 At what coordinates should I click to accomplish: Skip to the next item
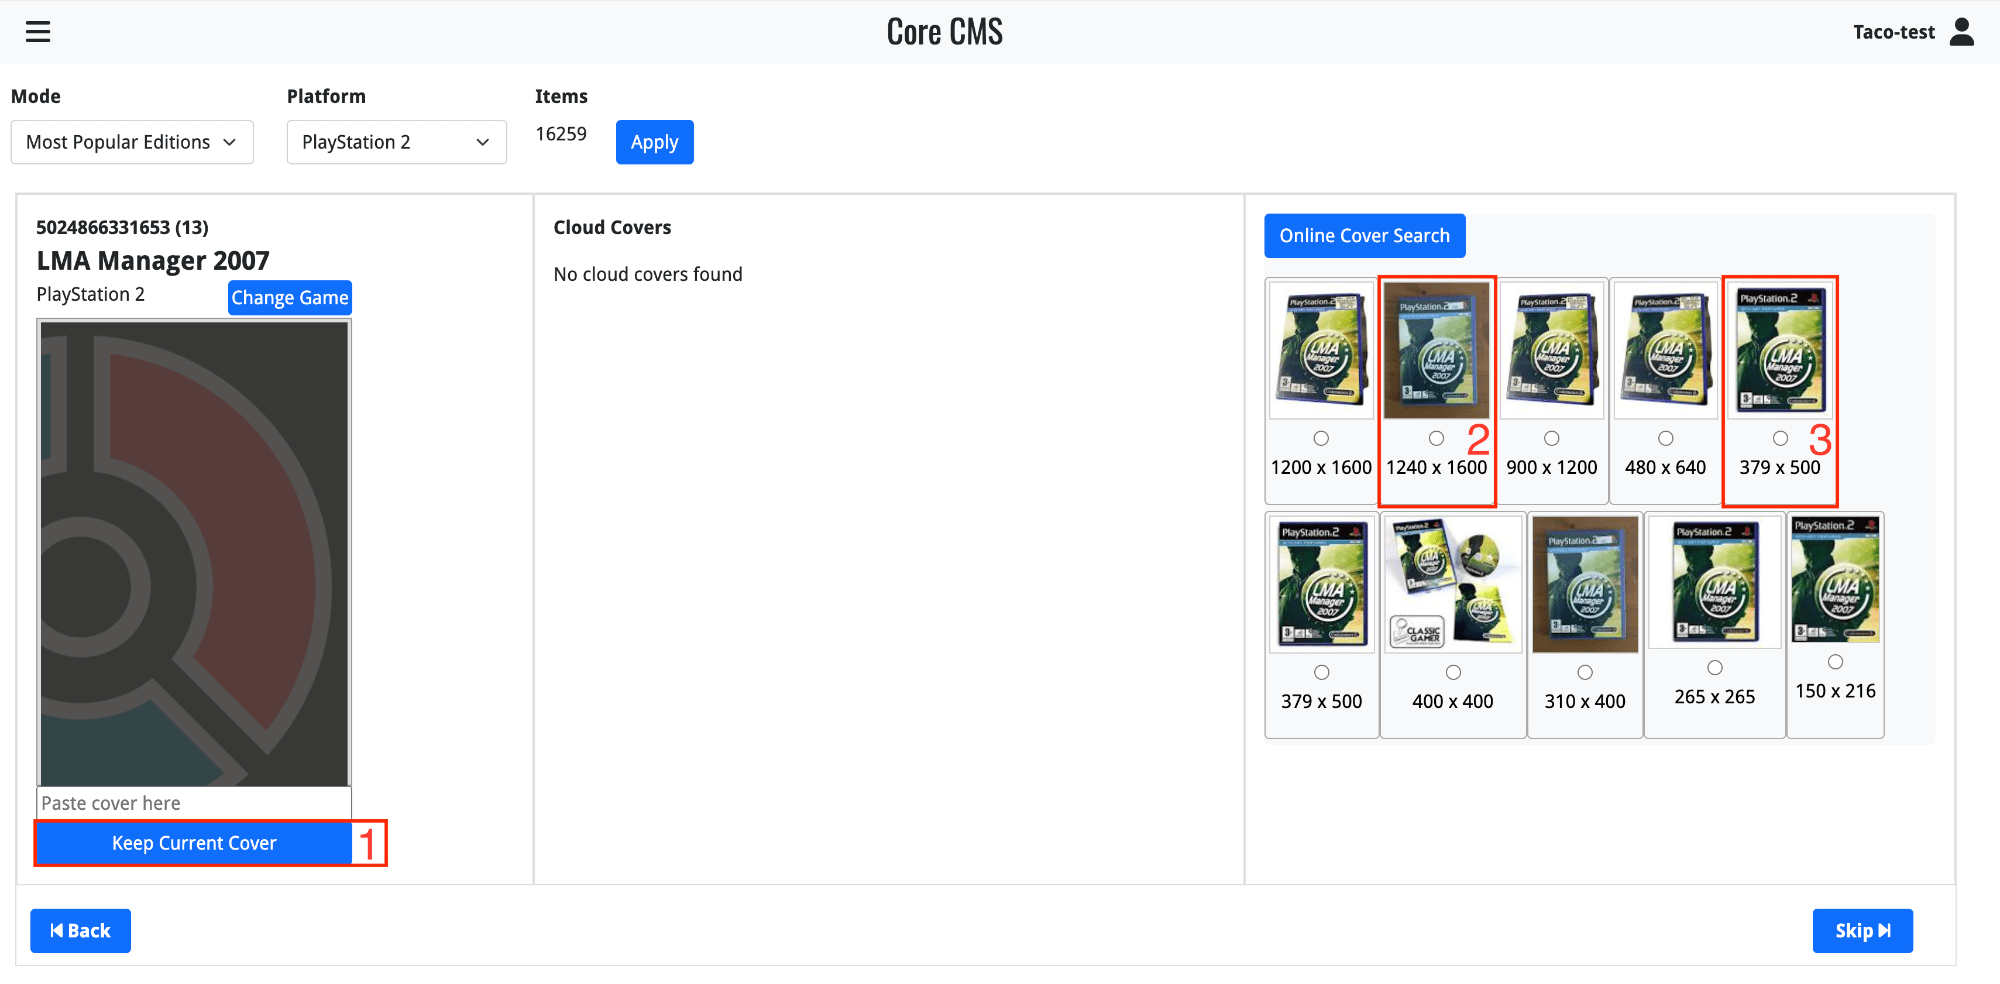coord(1863,931)
